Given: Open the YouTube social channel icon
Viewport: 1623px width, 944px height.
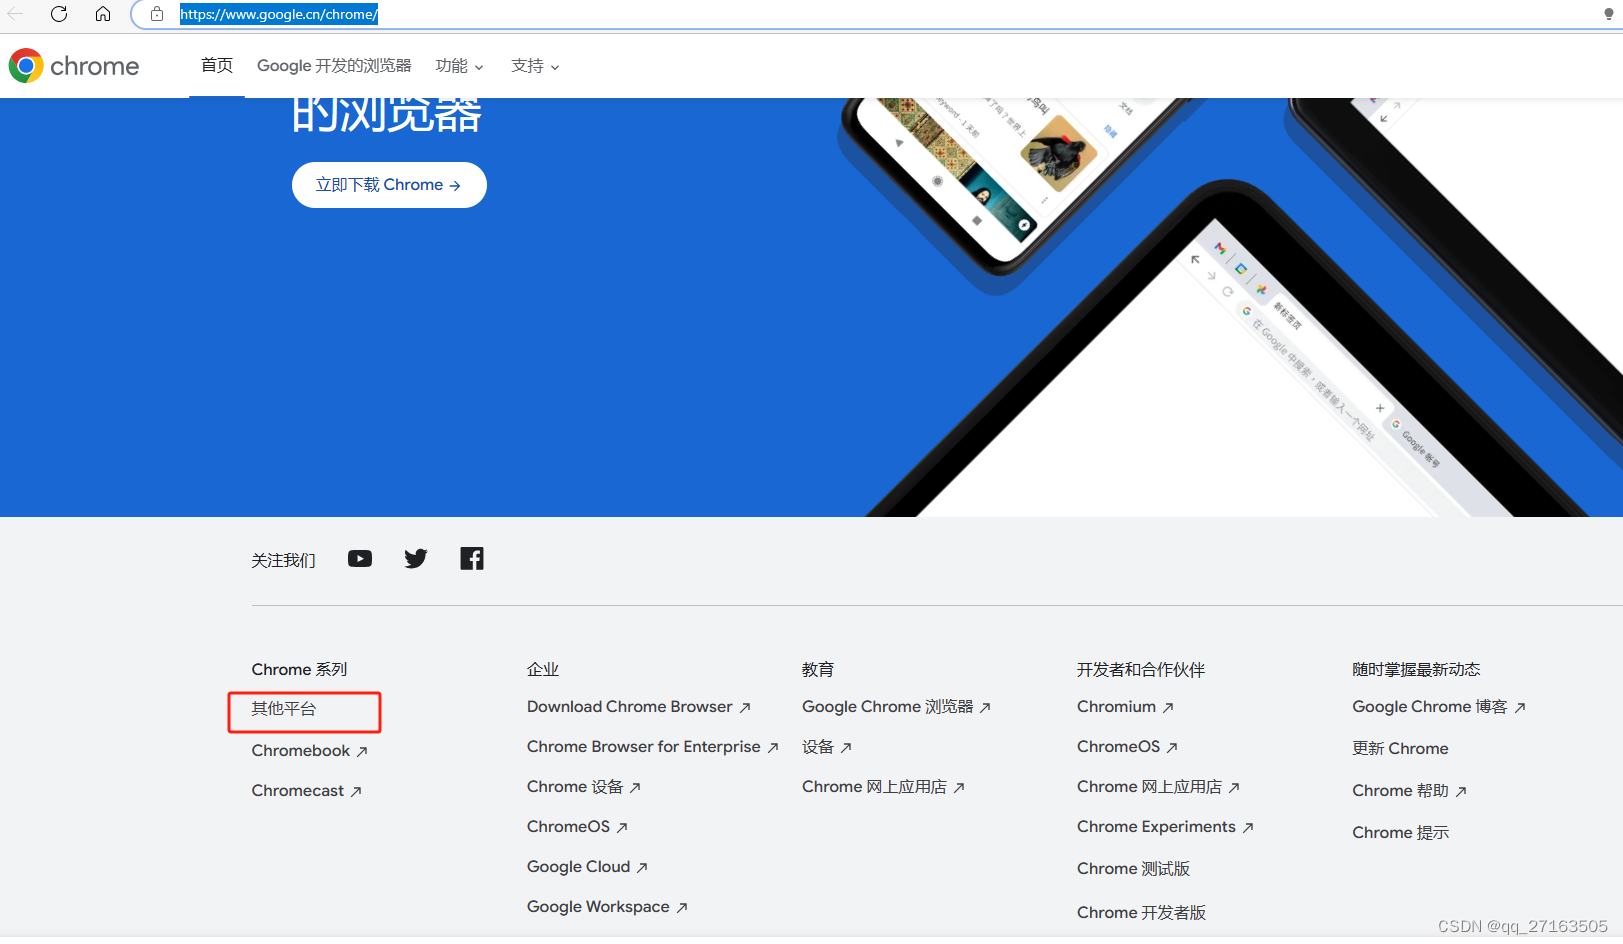Looking at the screenshot, I should coord(359,558).
